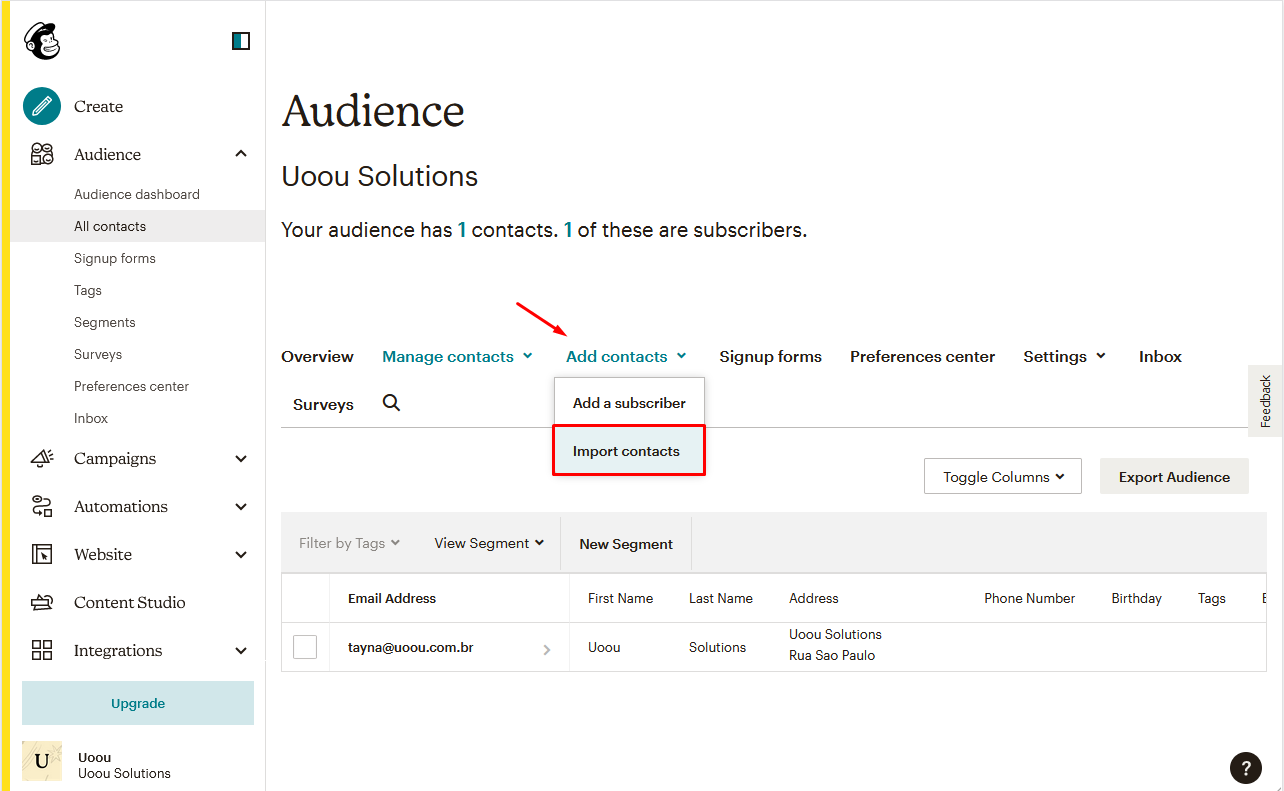1284x791 pixels.
Task: Click the subscribers count number link
Action: click(568, 230)
